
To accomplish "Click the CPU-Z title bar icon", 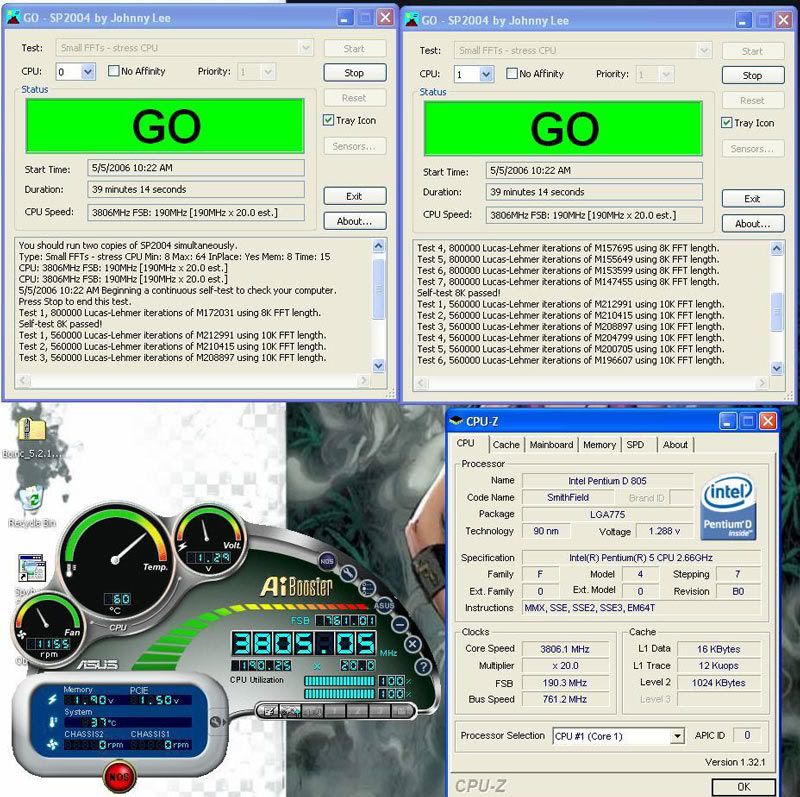I will 456,421.
